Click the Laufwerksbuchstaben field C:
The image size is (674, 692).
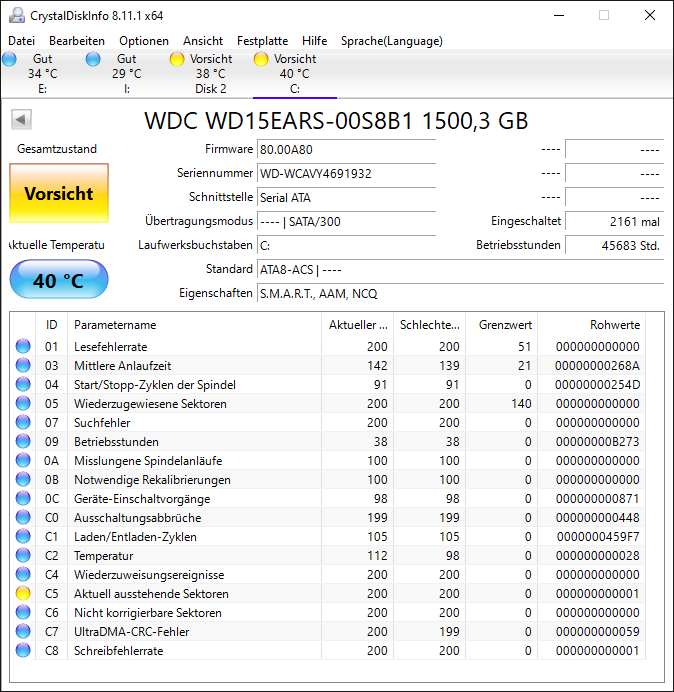coord(346,245)
